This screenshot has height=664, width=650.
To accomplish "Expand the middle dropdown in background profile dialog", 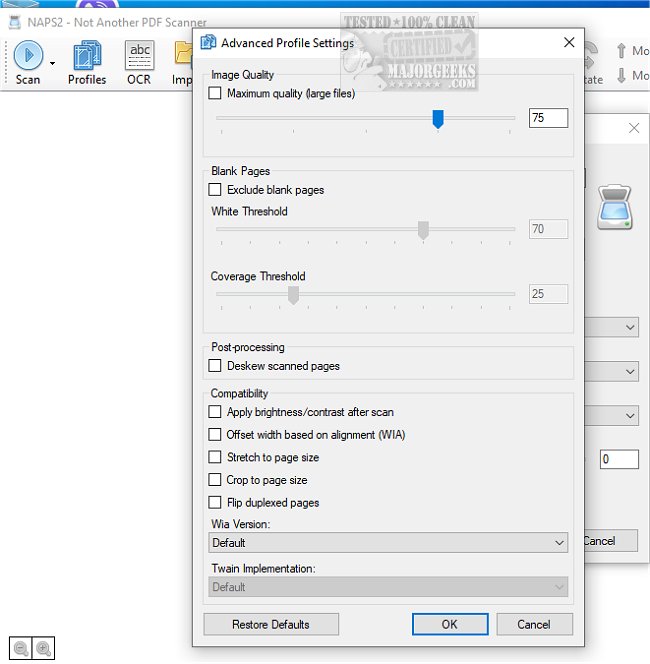I will pyautogui.click(x=630, y=371).
